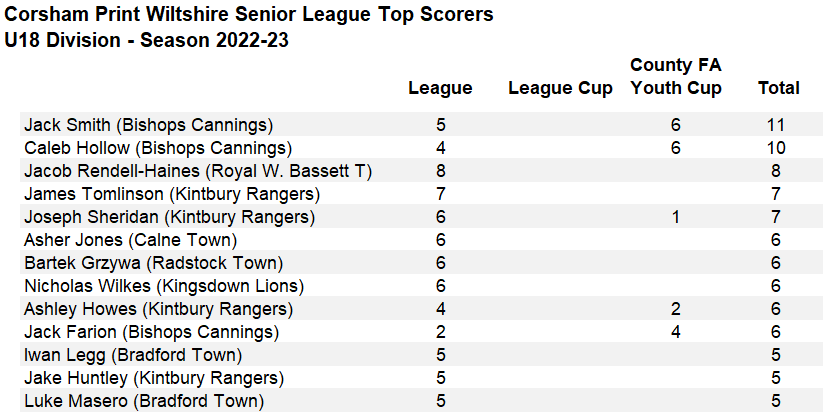Click Asher Jones (Calne Town) name
The image size is (823, 412).
click(x=130, y=240)
